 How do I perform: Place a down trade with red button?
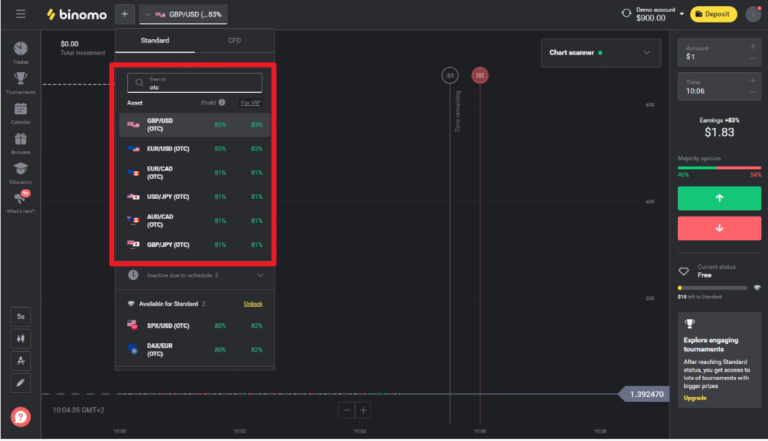pyautogui.click(x=719, y=228)
